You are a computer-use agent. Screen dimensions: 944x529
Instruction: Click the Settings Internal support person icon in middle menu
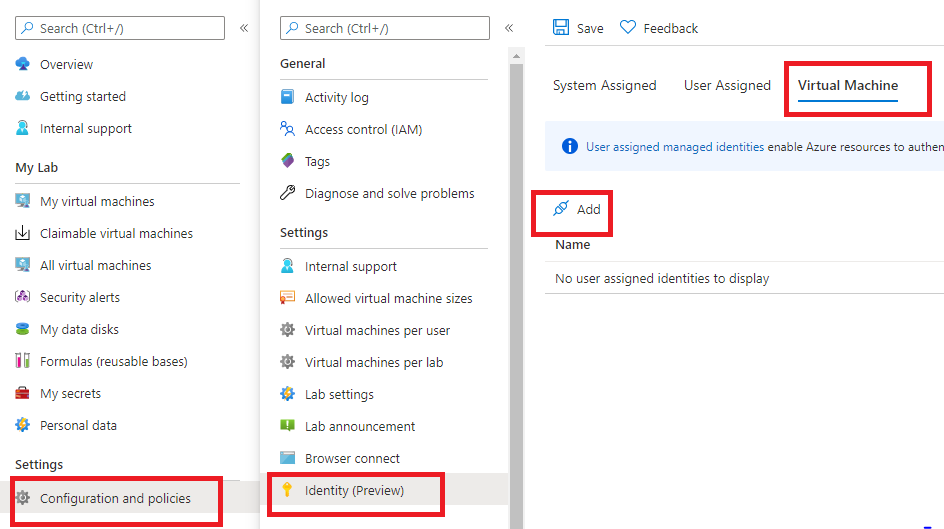(x=288, y=265)
